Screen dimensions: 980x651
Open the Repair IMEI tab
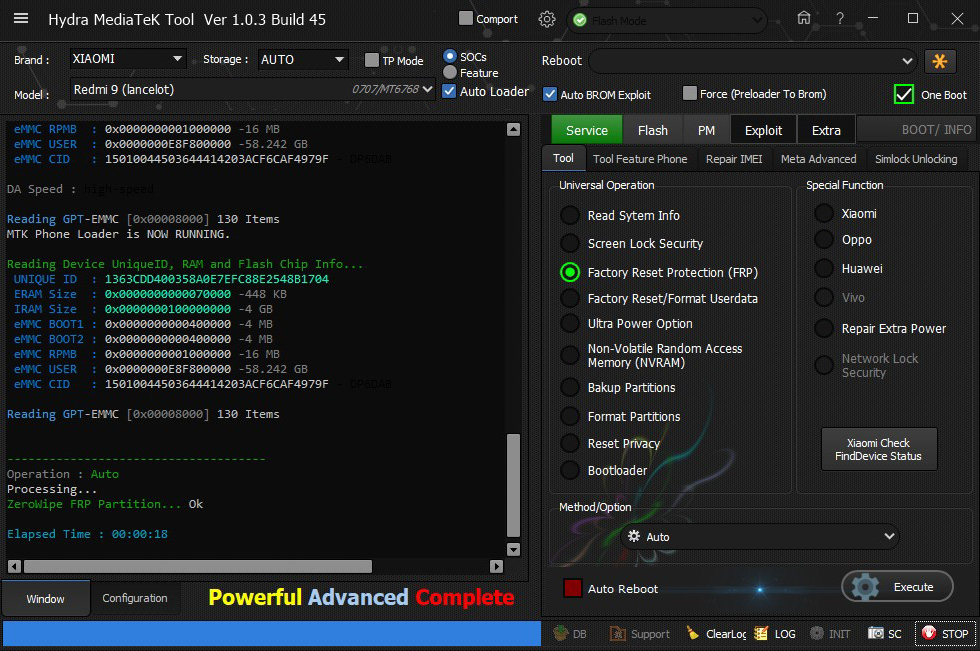point(734,159)
